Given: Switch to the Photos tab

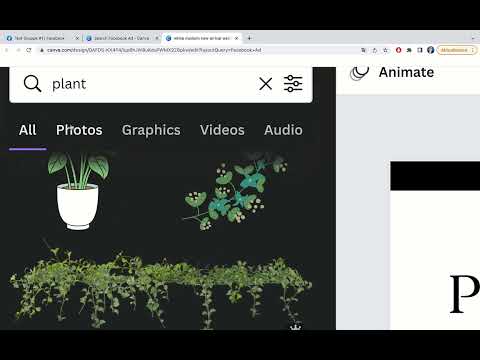Looking at the screenshot, I should point(79,130).
